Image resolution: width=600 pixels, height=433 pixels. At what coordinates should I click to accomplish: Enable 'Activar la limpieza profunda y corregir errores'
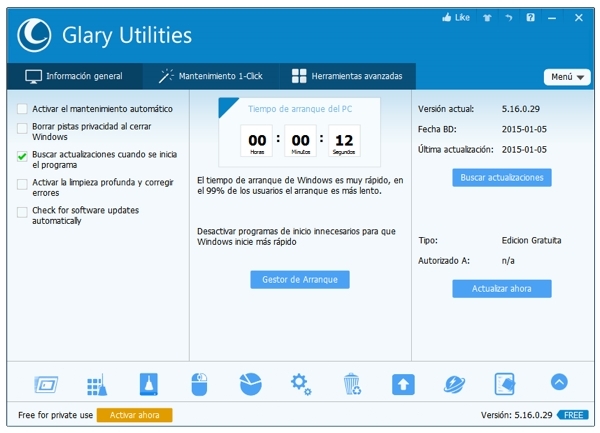pyautogui.click(x=22, y=184)
